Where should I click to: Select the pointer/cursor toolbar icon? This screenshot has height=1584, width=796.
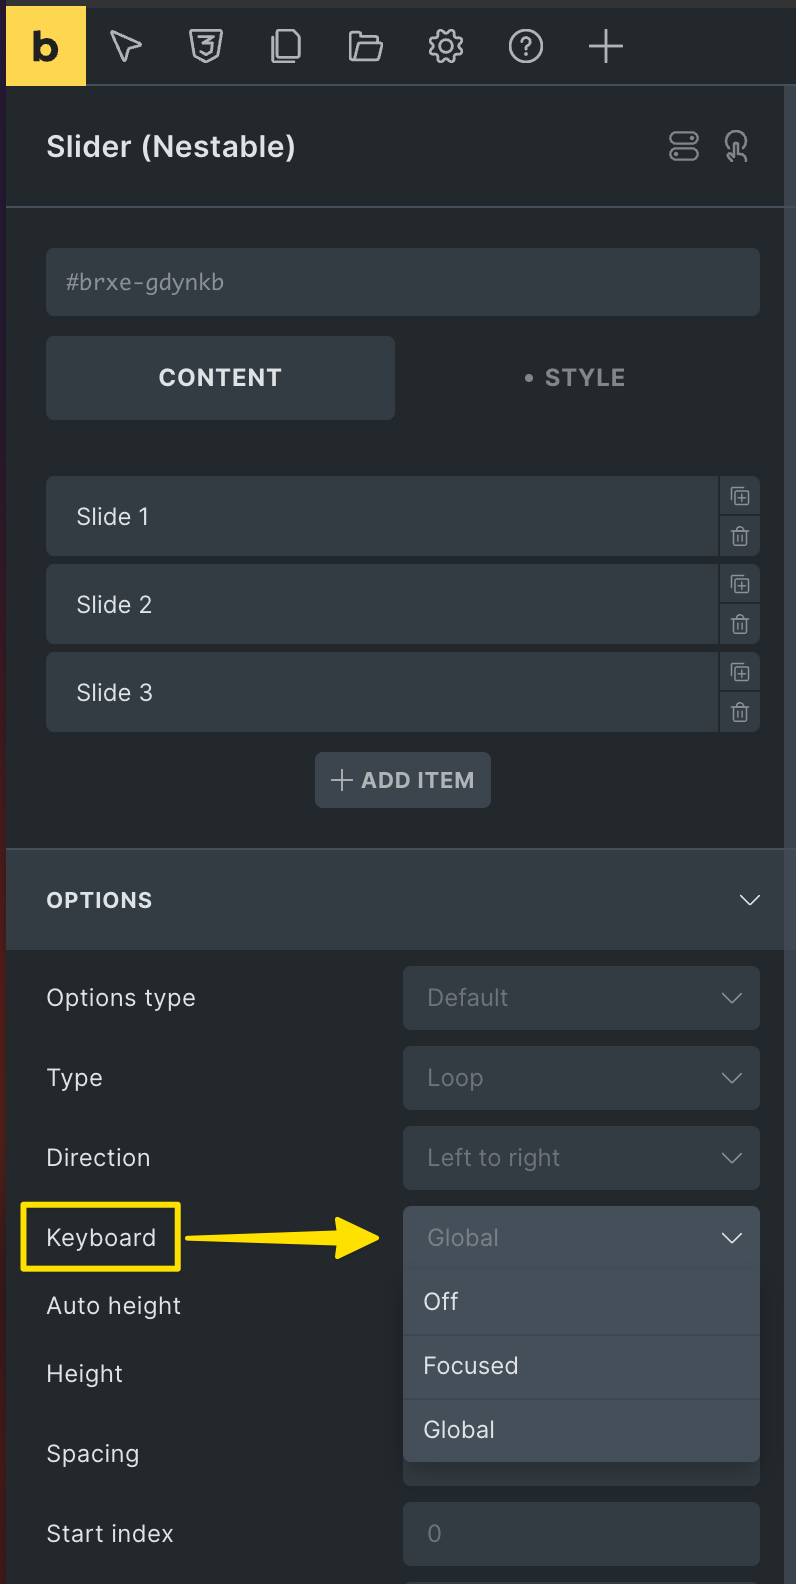[x=126, y=46]
